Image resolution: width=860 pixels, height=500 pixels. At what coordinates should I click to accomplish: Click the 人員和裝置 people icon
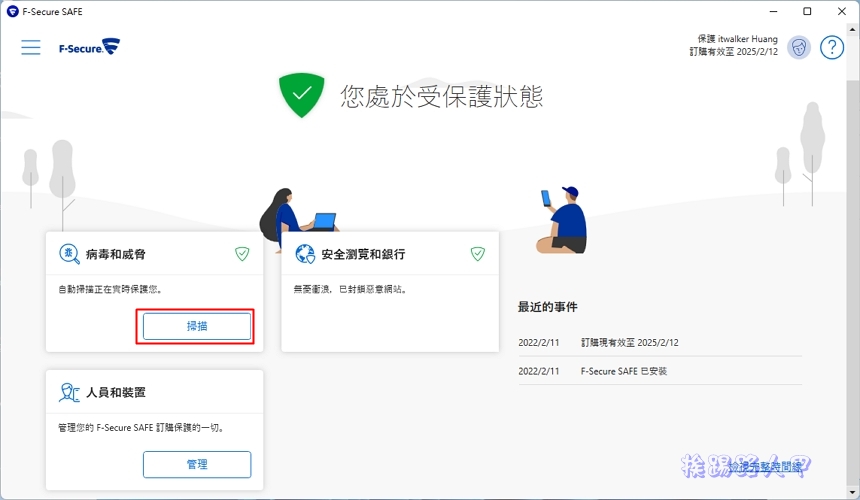click(x=69, y=393)
